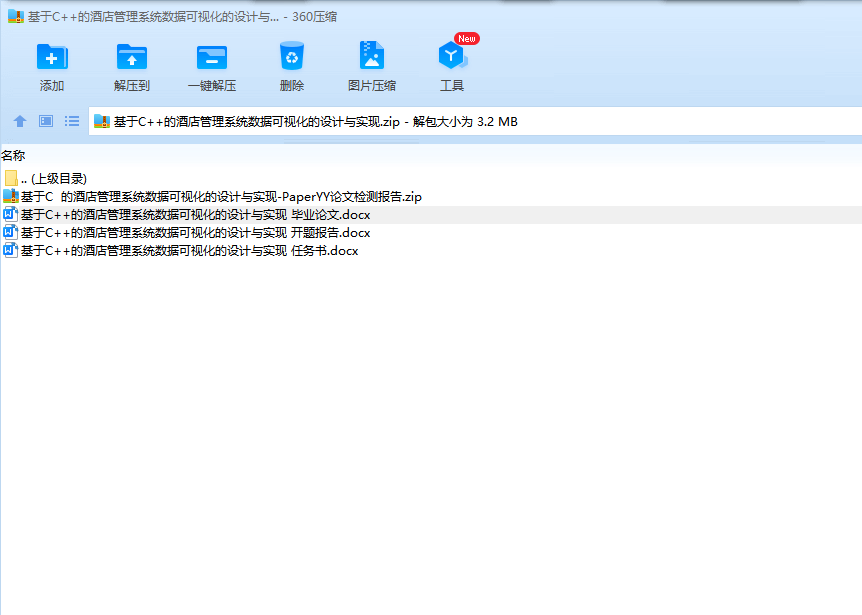Select the 开题报告.docx file name
The width and height of the screenshot is (862, 615).
(x=195, y=232)
